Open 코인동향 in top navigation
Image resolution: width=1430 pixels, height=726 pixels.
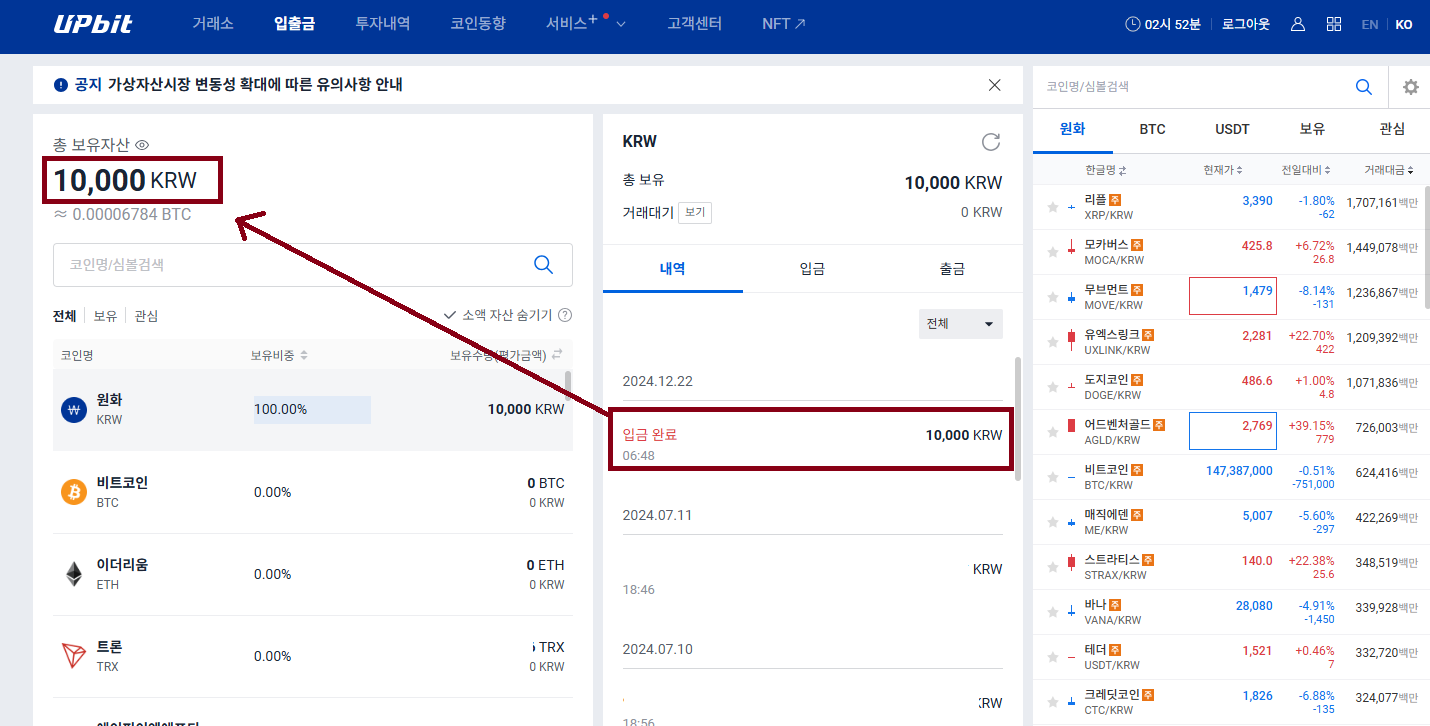tap(478, 24)
